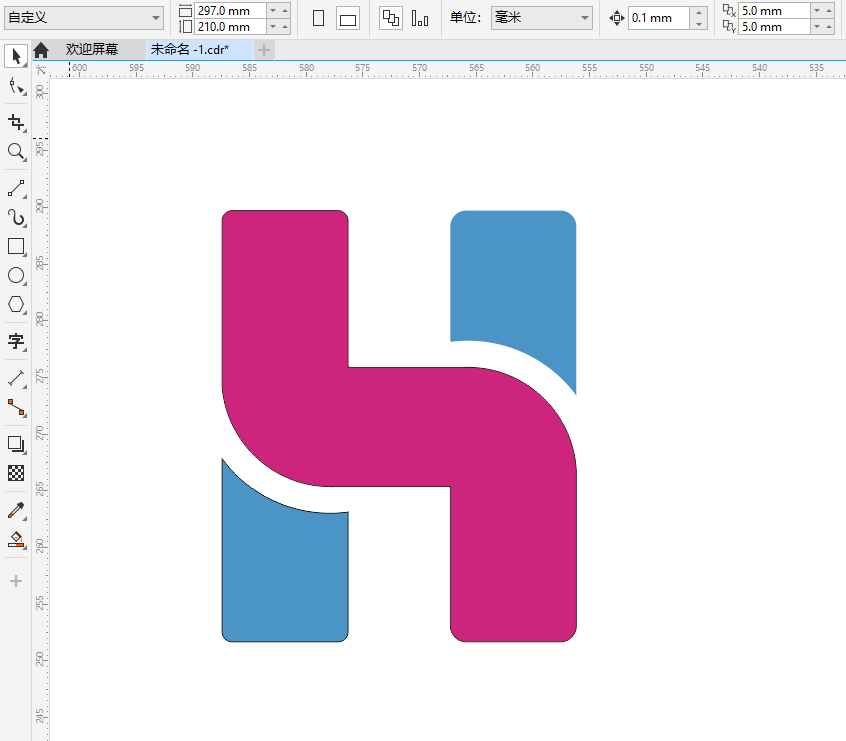Image resolution: width=846 pixels, height=741 pixels.
Task: Add a new document tab
Action: (264, 50)
